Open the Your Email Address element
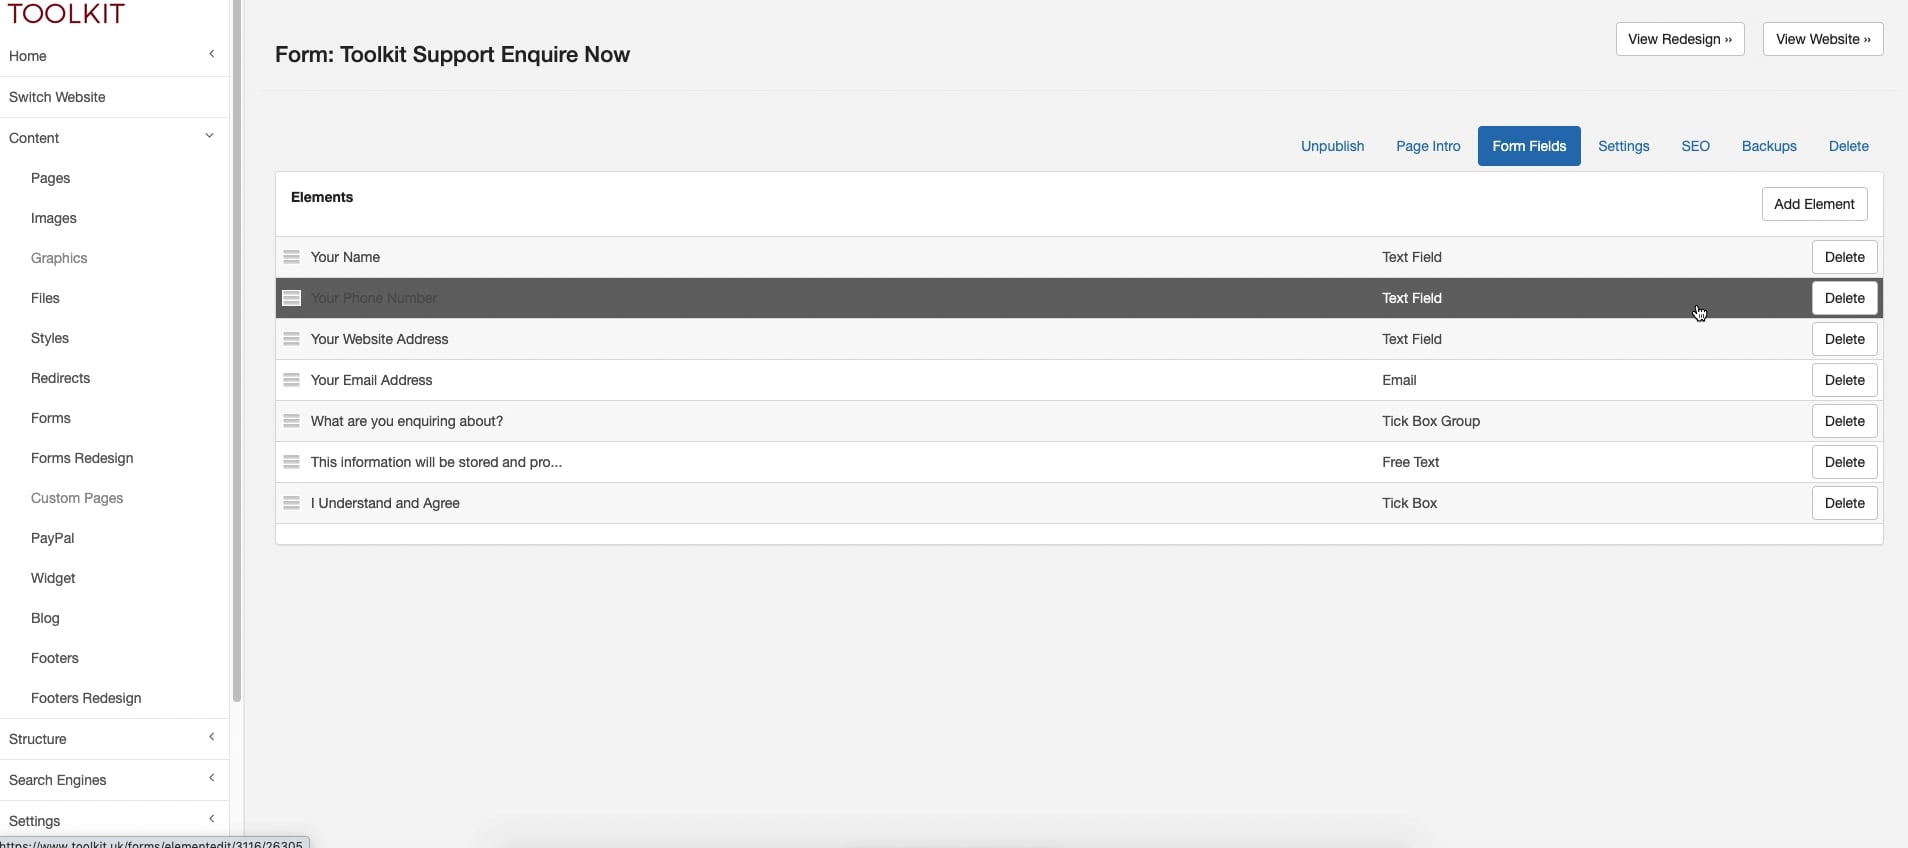The height and width of the screenshot is (848, 1908). pos(371,380)
